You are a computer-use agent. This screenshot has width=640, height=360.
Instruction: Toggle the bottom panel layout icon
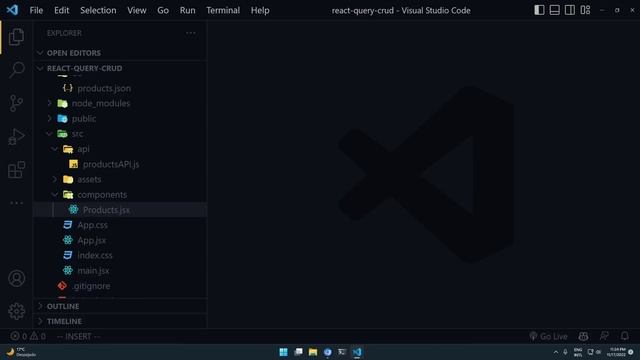tap(555, 10)
